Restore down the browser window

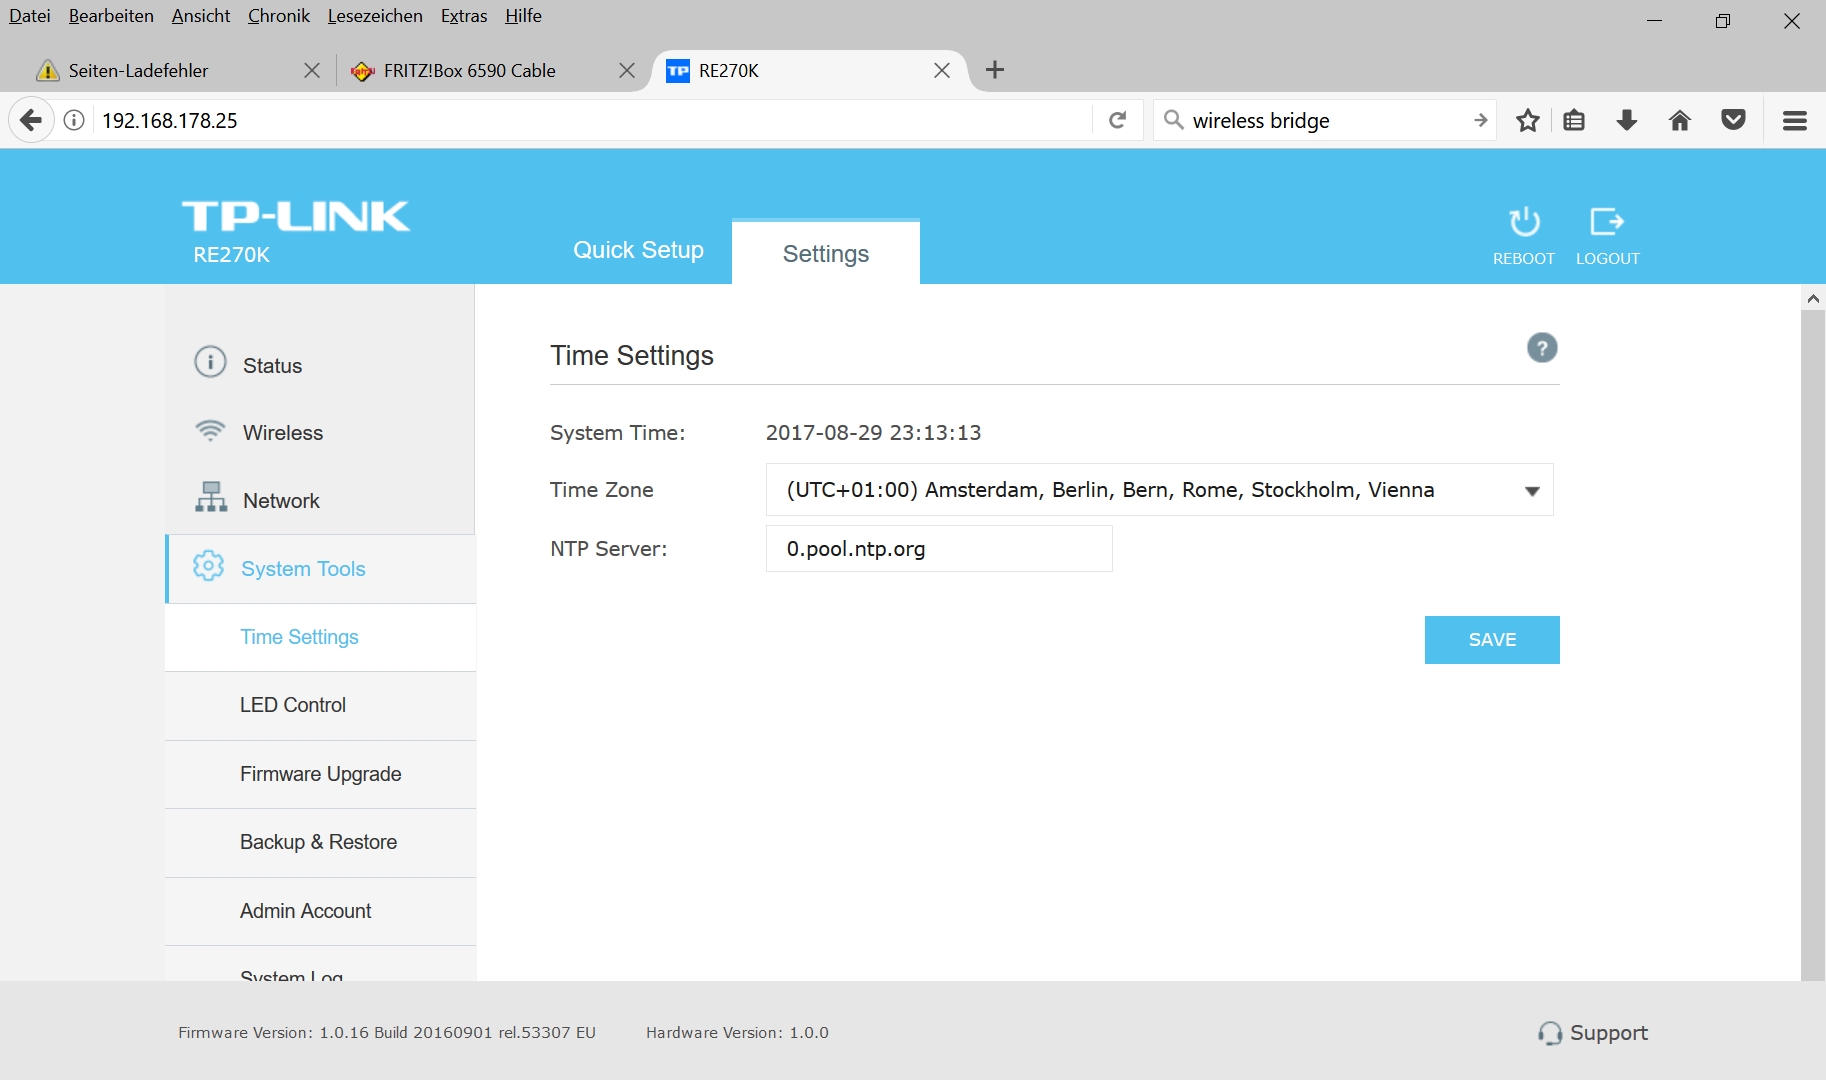[1723, 21]
